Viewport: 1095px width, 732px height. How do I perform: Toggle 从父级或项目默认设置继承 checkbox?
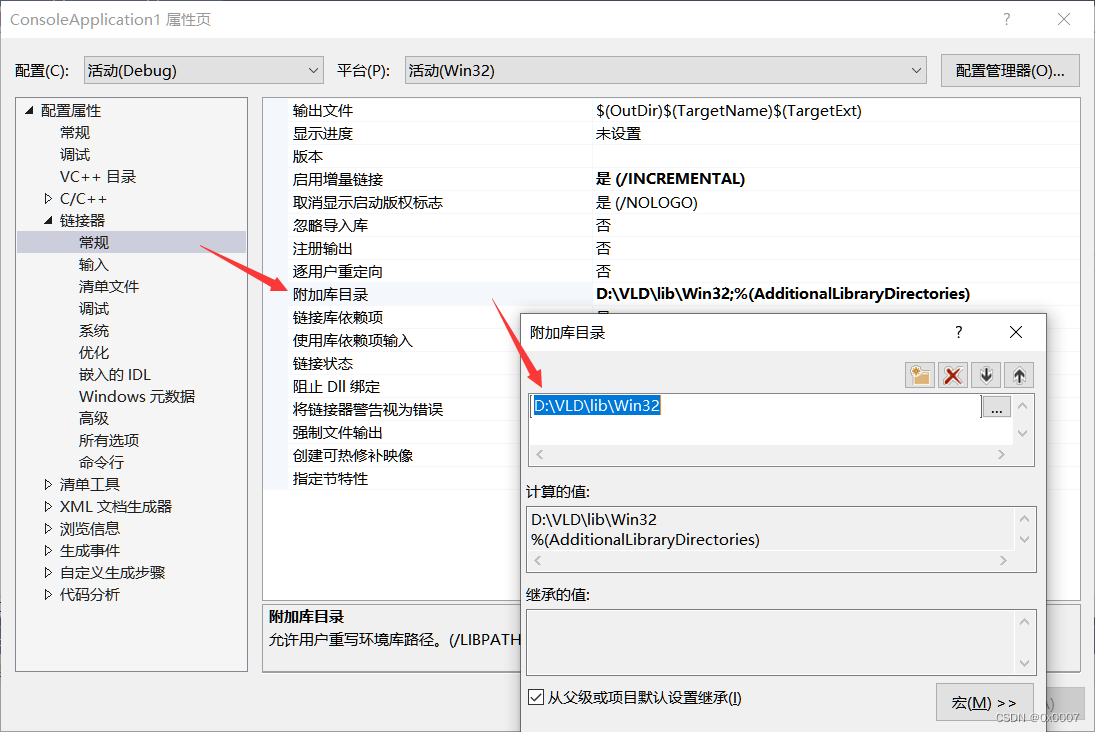536,697
